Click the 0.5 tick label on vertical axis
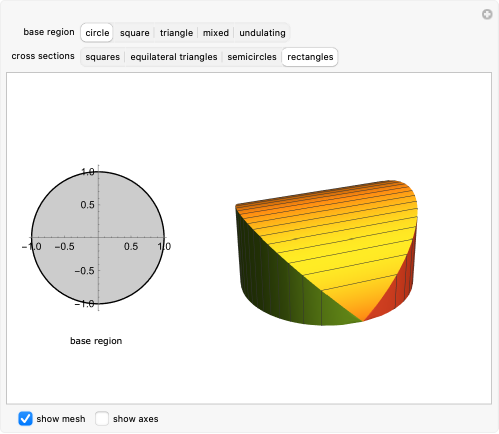This screenshot has width=499, height=434. click(87, 205)
